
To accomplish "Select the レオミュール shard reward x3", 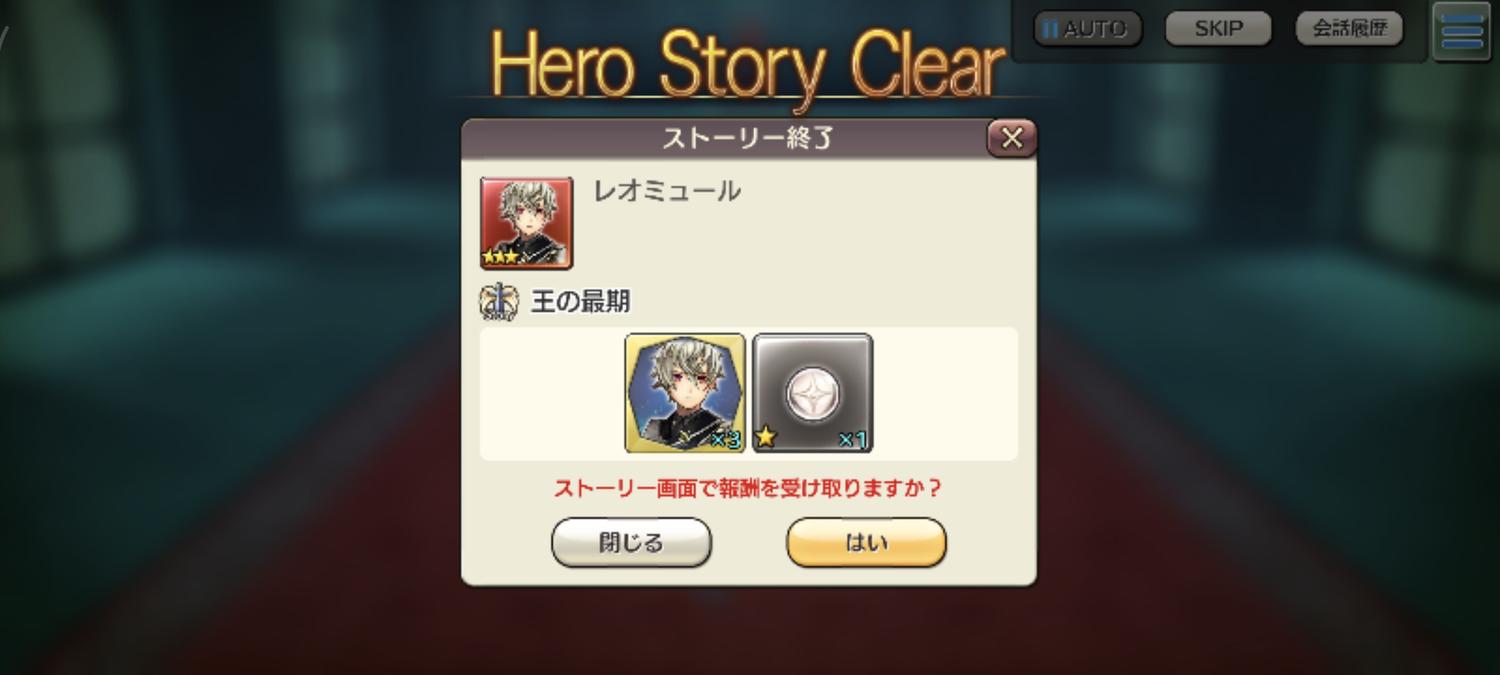I will click(x=685, y=393).
